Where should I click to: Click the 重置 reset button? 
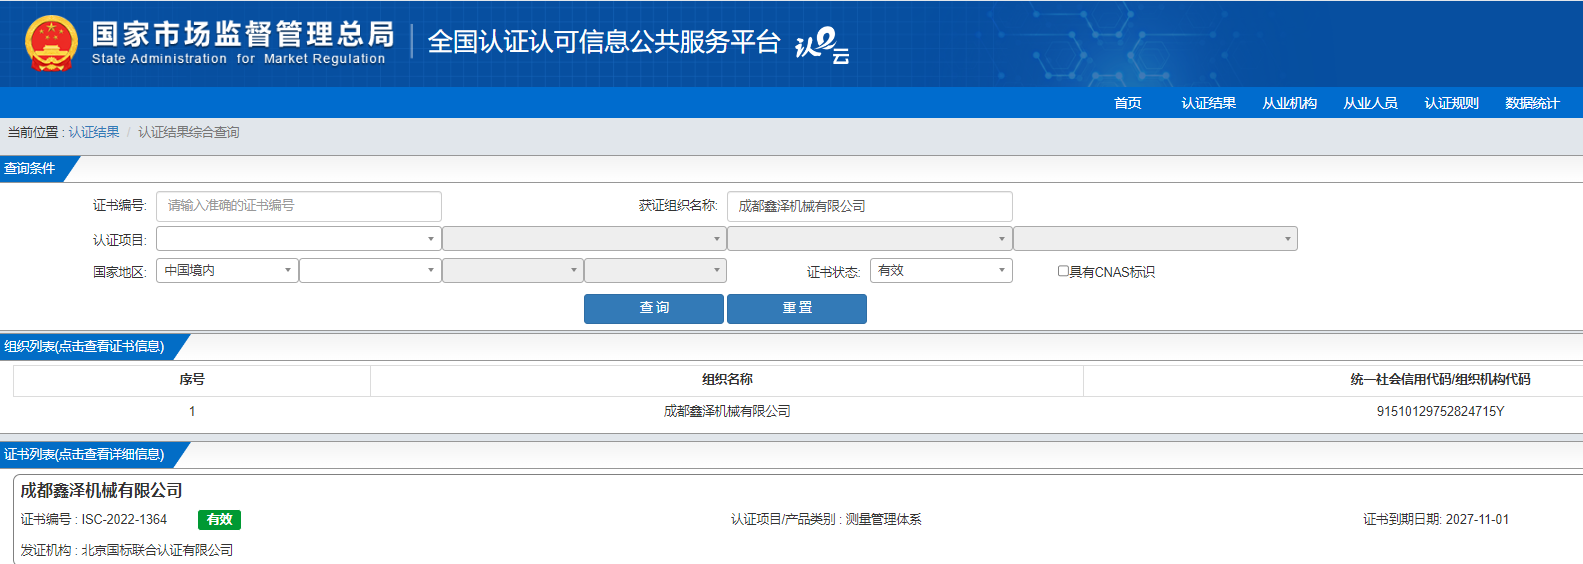click(x=797, y=308)
